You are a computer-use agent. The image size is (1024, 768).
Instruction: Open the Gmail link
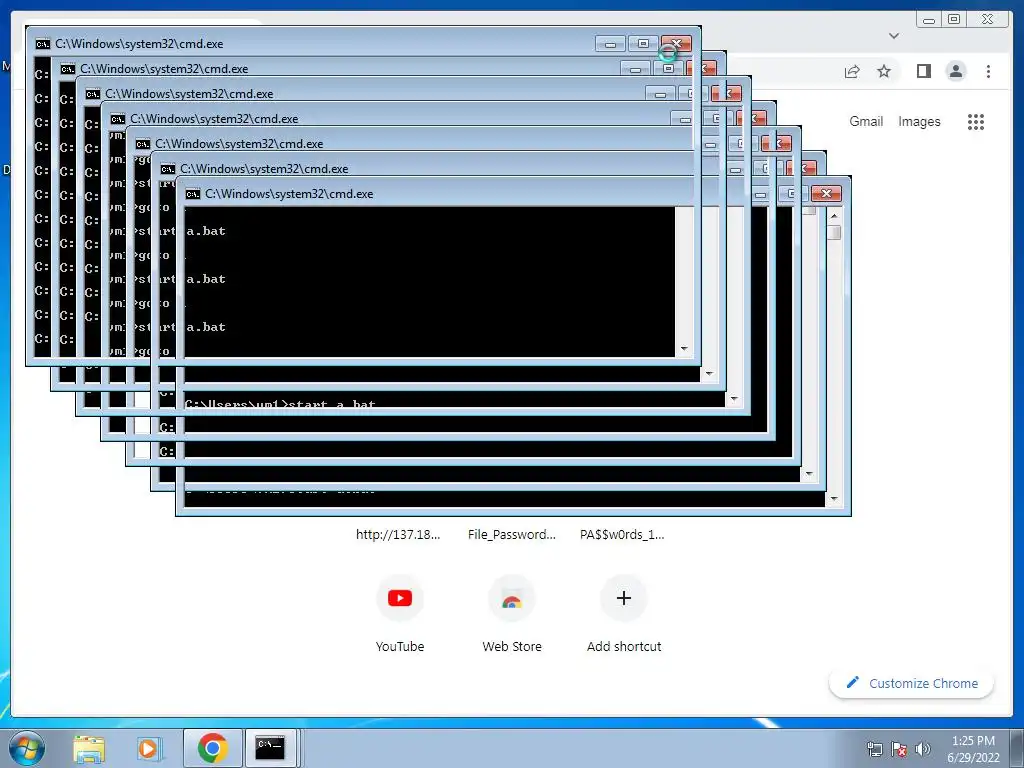tap(866, 121)
